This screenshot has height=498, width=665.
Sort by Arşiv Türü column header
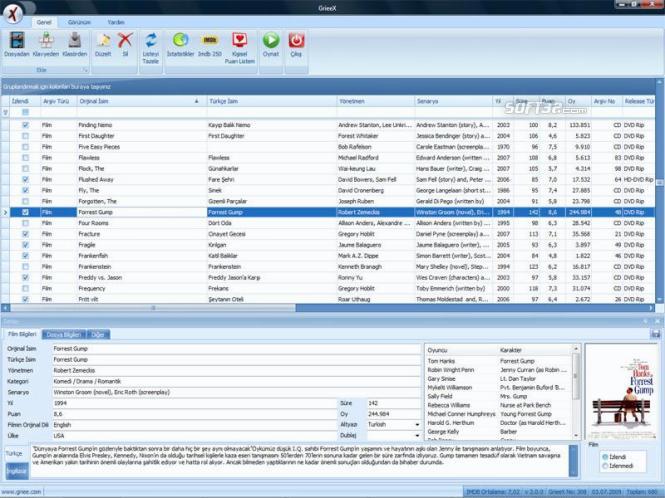[58, 101]
